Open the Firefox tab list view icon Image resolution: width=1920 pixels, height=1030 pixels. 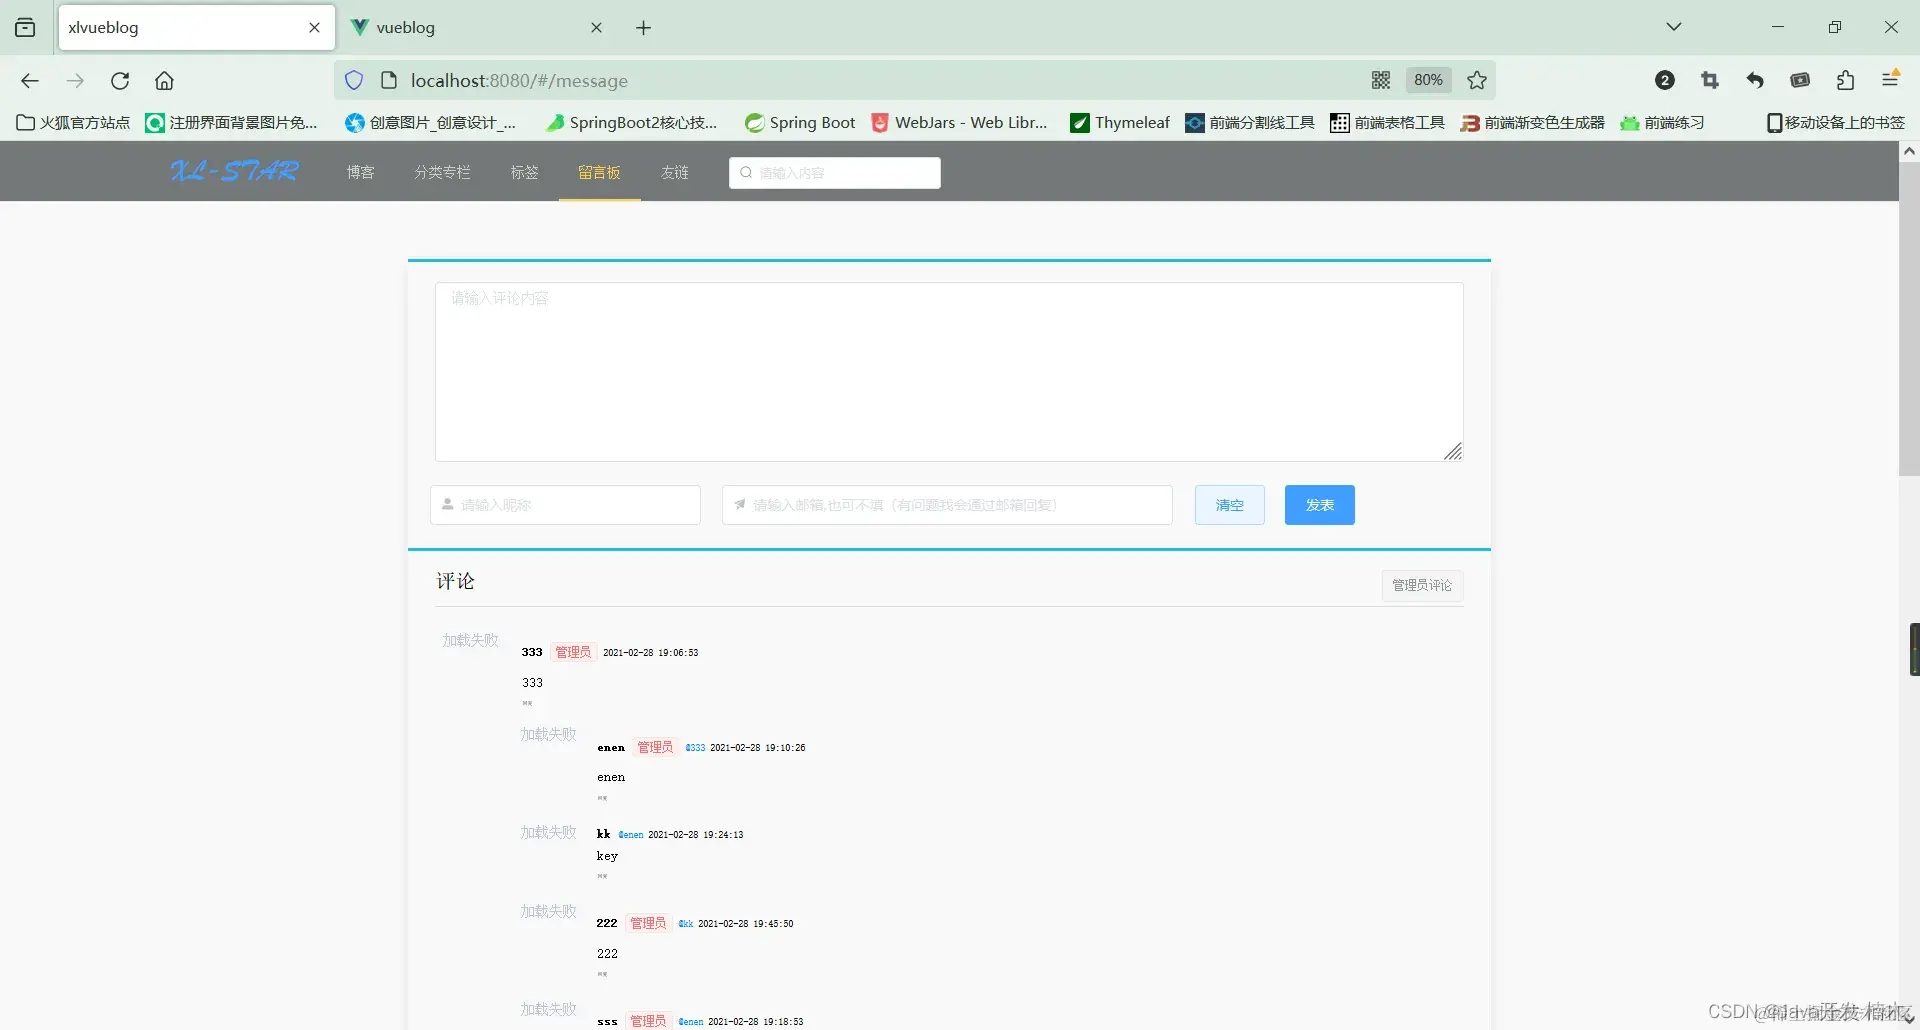pos(25,27)
